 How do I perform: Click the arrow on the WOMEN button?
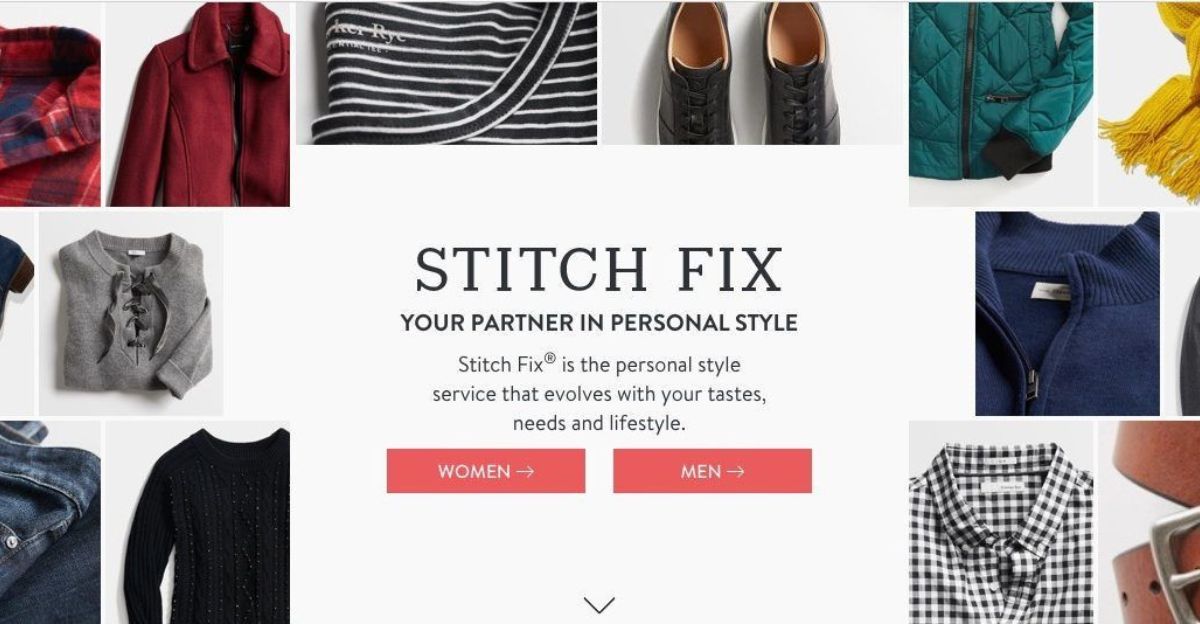pyautogui.click(x=525, y=472)
